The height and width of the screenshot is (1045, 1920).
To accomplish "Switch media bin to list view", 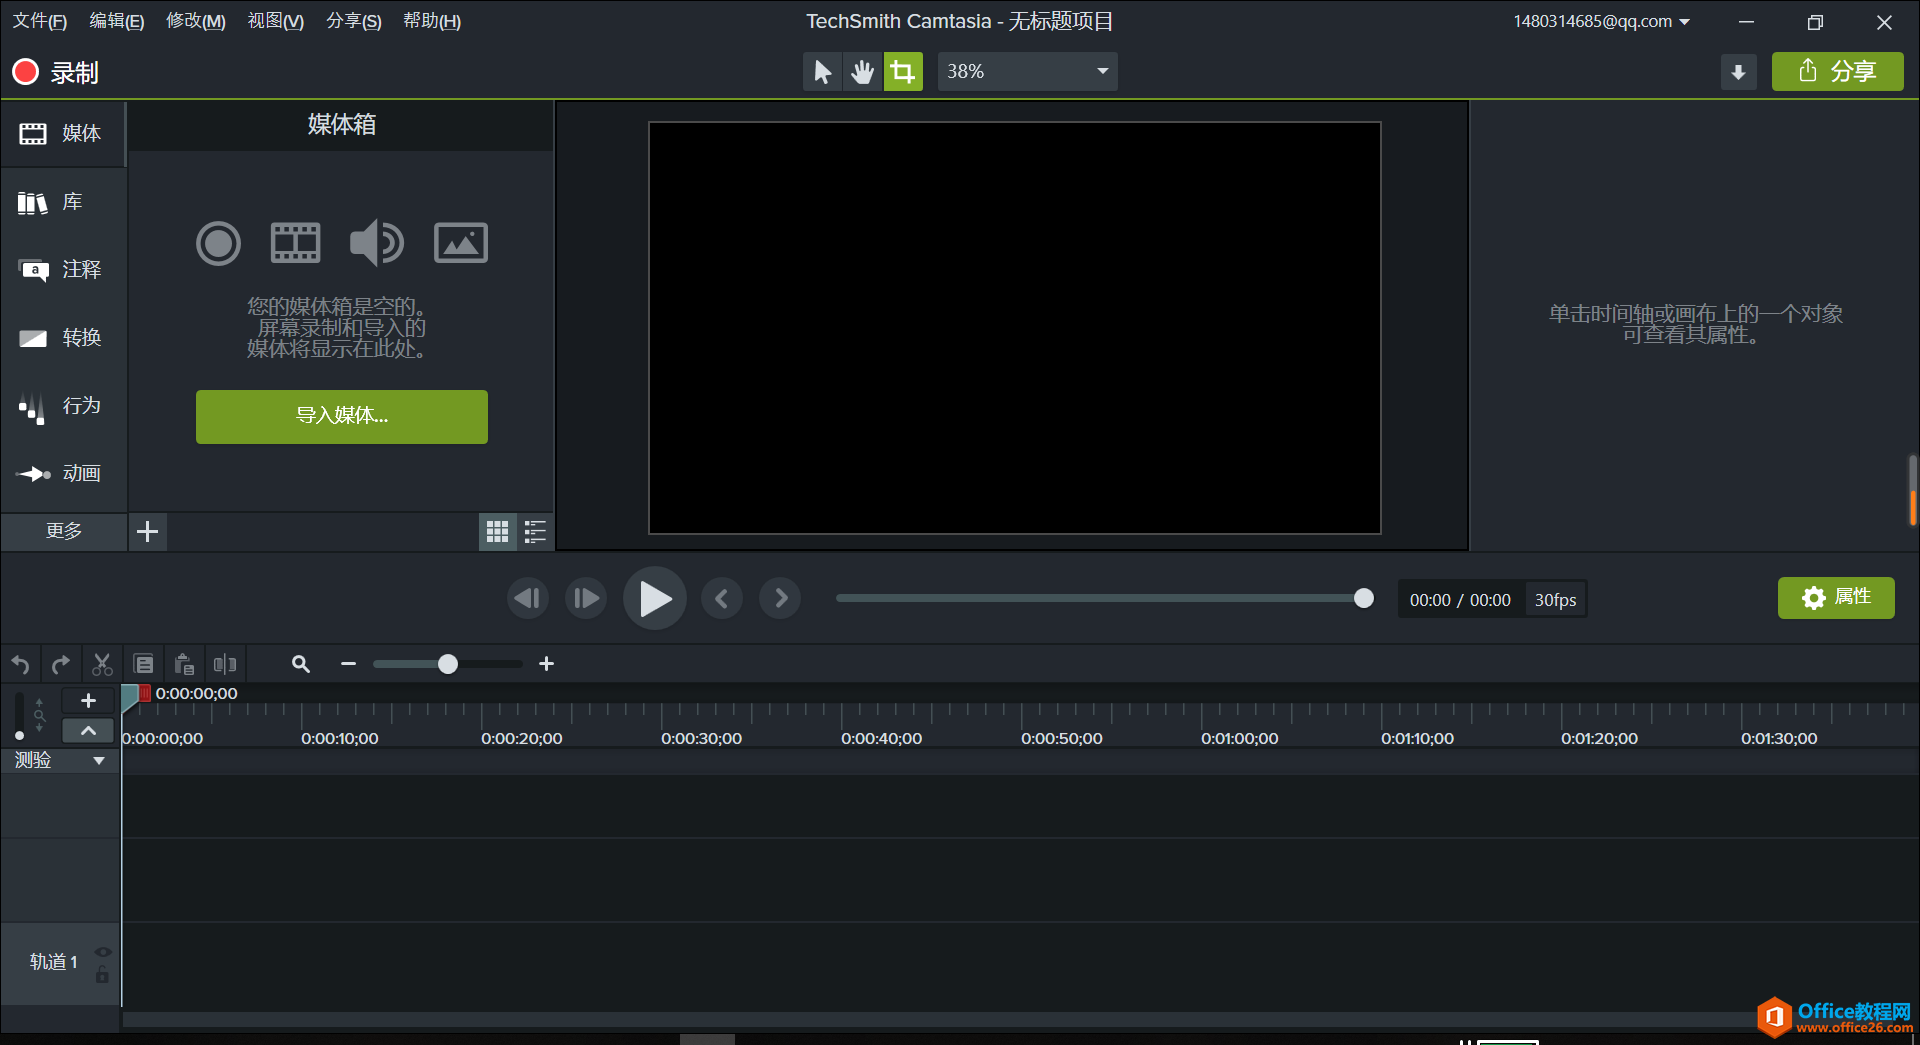I will (x=535, y=531).
